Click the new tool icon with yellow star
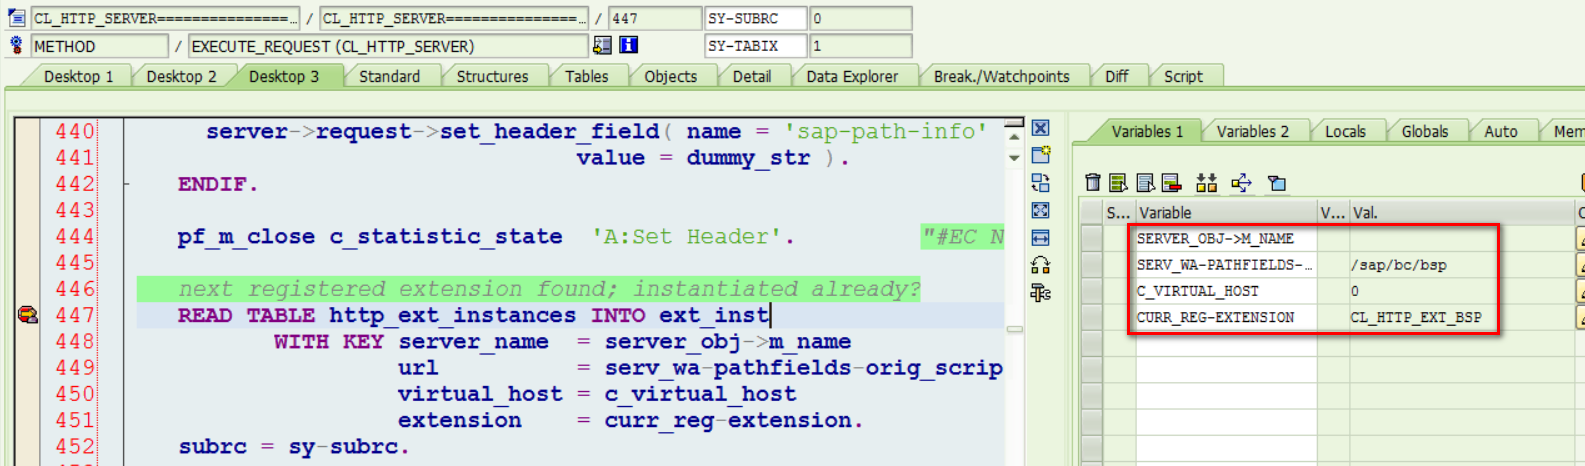The image size is (1585, 466). coord(1041,155)
